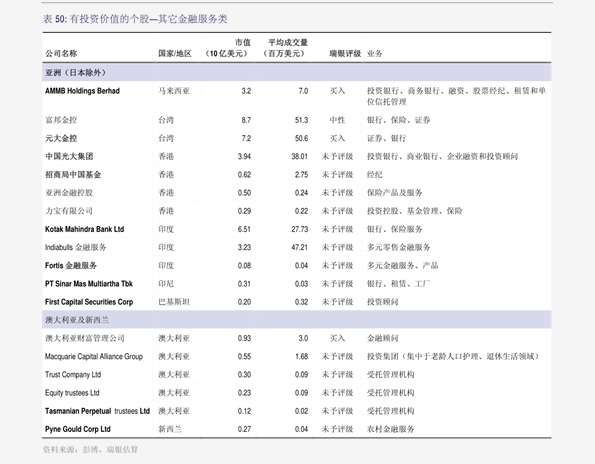Click country cell '巴基斯坦'

pos(174,302)
